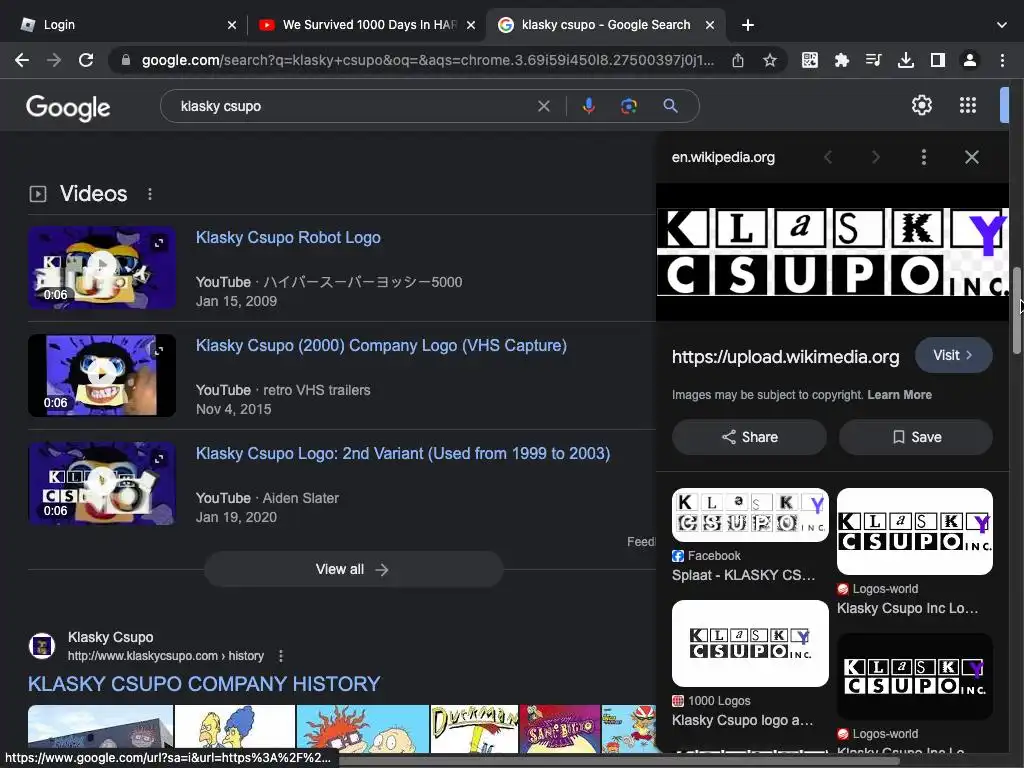The width and height of the screenshot is (1024, 768).
Task: Play the 2000 Company Logo VHS thumbnail
Action: 102,375
